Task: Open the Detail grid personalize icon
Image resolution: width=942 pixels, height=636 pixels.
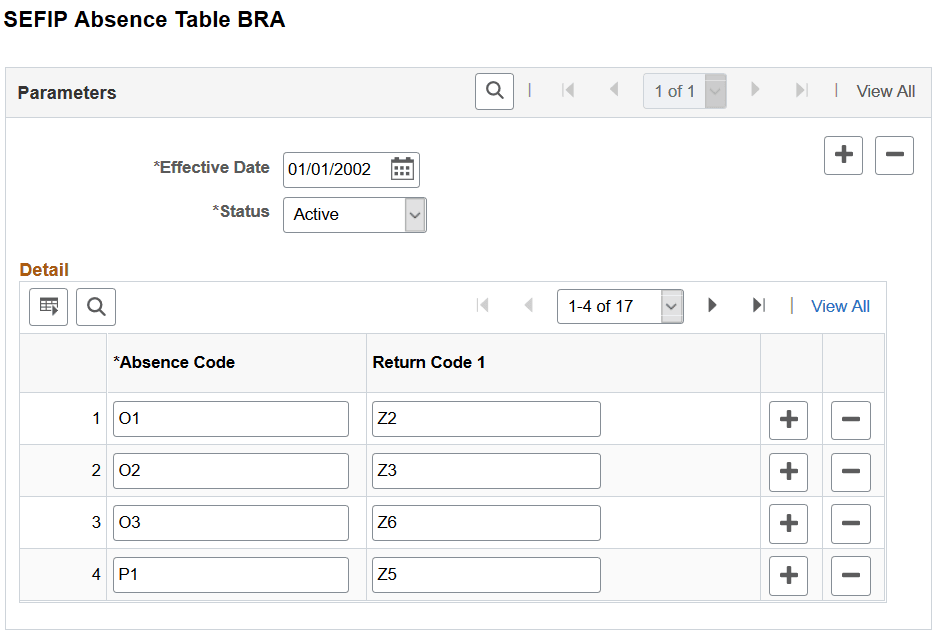Action: click(x=47, y=306)
